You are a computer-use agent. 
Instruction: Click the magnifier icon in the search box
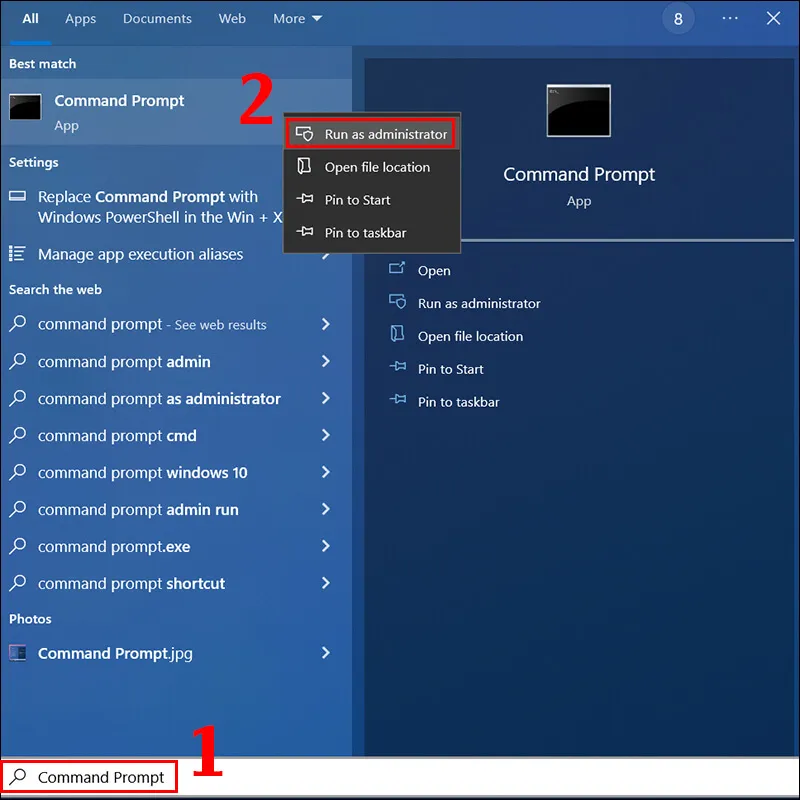[x=18, y=777]
